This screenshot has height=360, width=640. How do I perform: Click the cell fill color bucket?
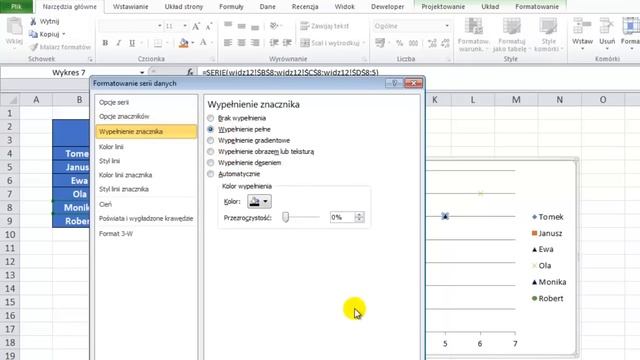(184, 43)
